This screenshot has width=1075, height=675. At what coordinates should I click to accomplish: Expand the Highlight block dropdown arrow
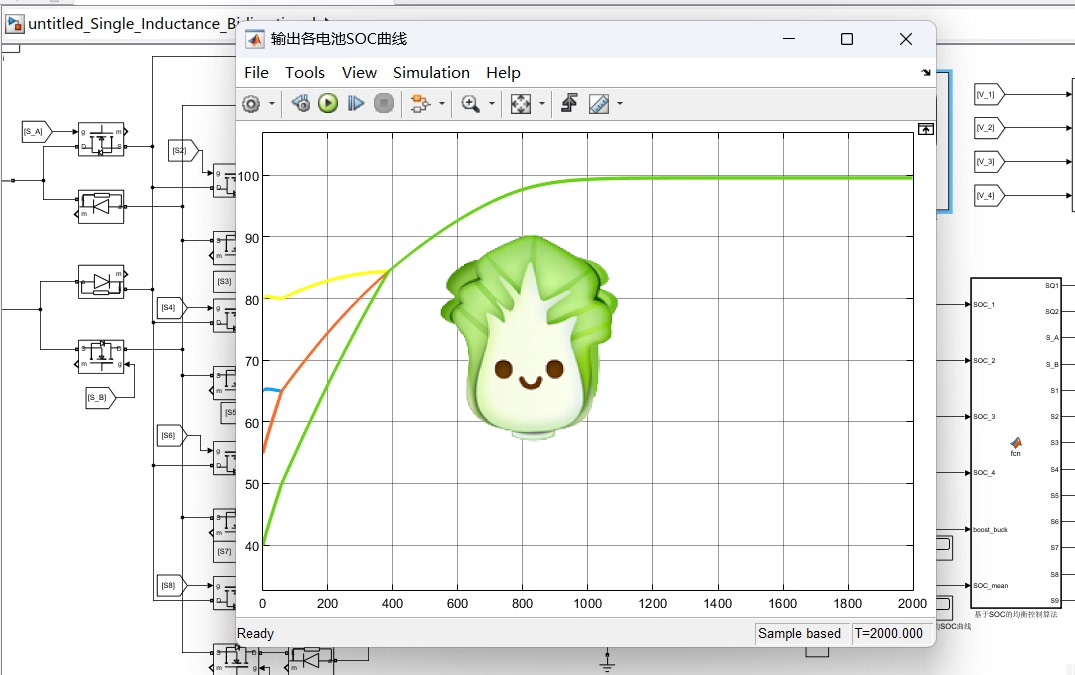442,104
